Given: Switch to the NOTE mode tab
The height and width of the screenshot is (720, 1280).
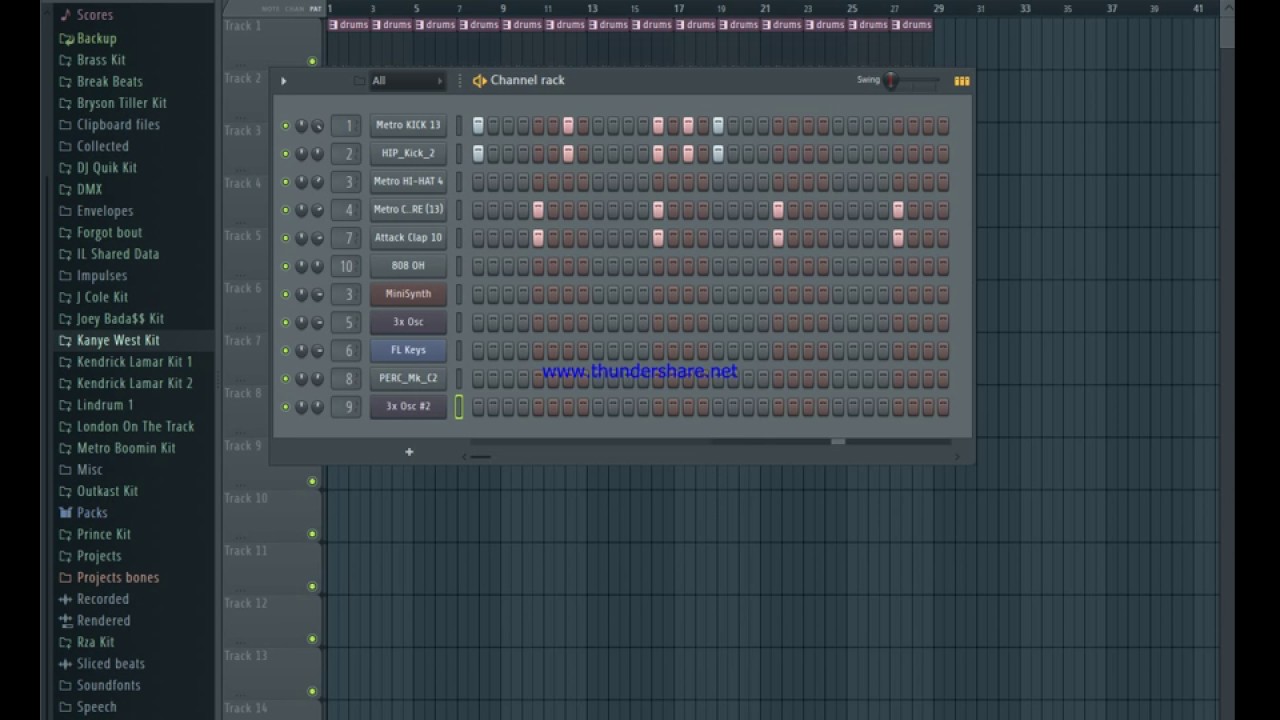Looking at the screenshot, I should (x=271, y=9).
